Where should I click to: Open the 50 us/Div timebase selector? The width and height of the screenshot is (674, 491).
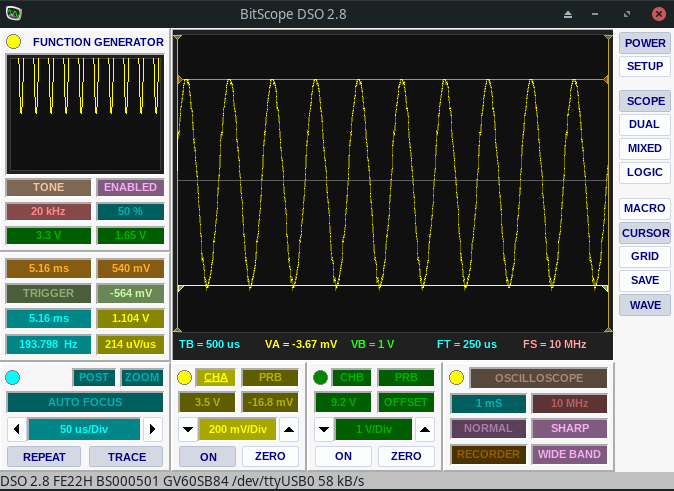[x=84, y=429]
